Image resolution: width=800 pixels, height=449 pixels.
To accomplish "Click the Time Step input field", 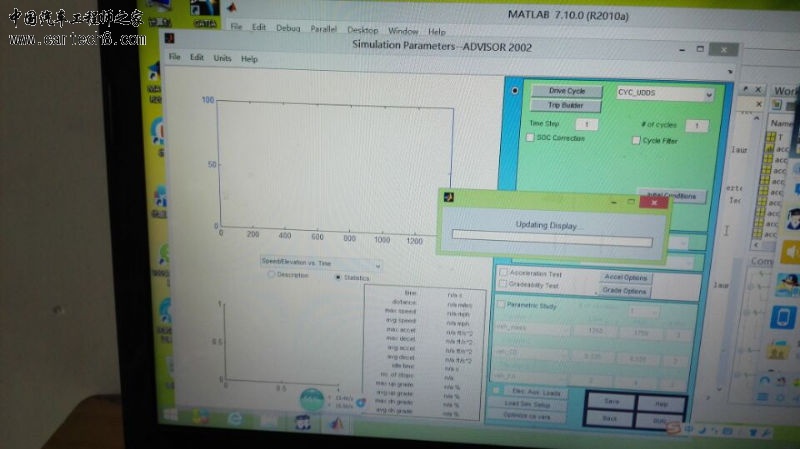I will click(x=587, y=124).
